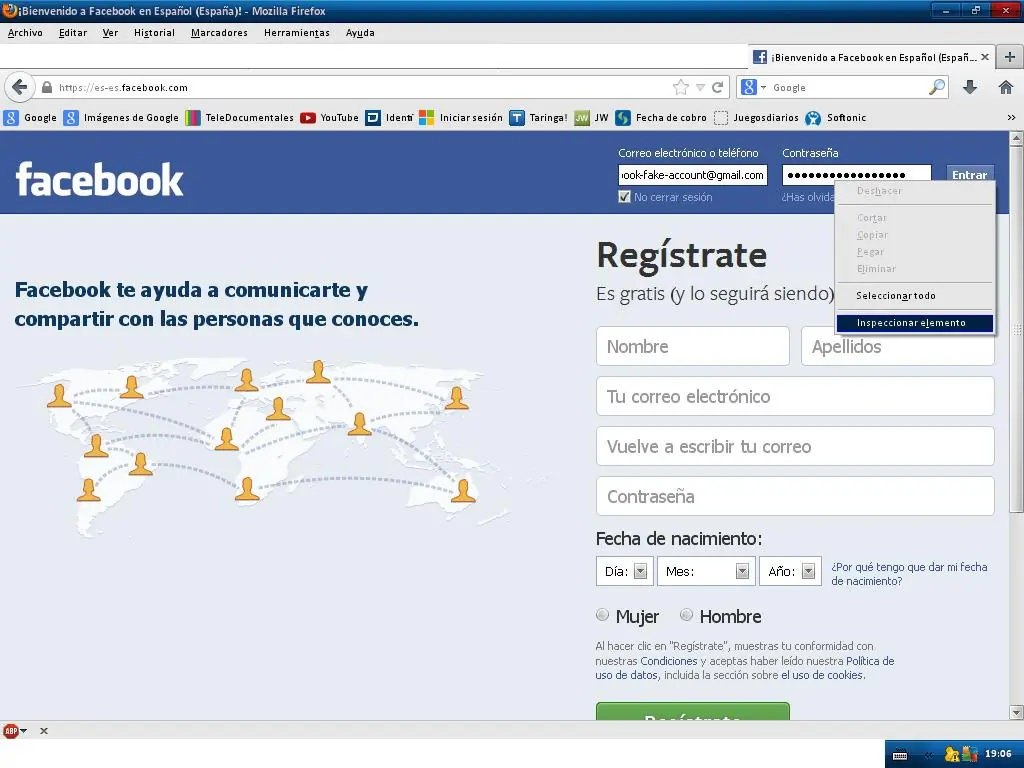The height and width of the screenshot is (768, 1024).
Task: Open the Juegosdiarios bookmark
Action: pos(756,118)
